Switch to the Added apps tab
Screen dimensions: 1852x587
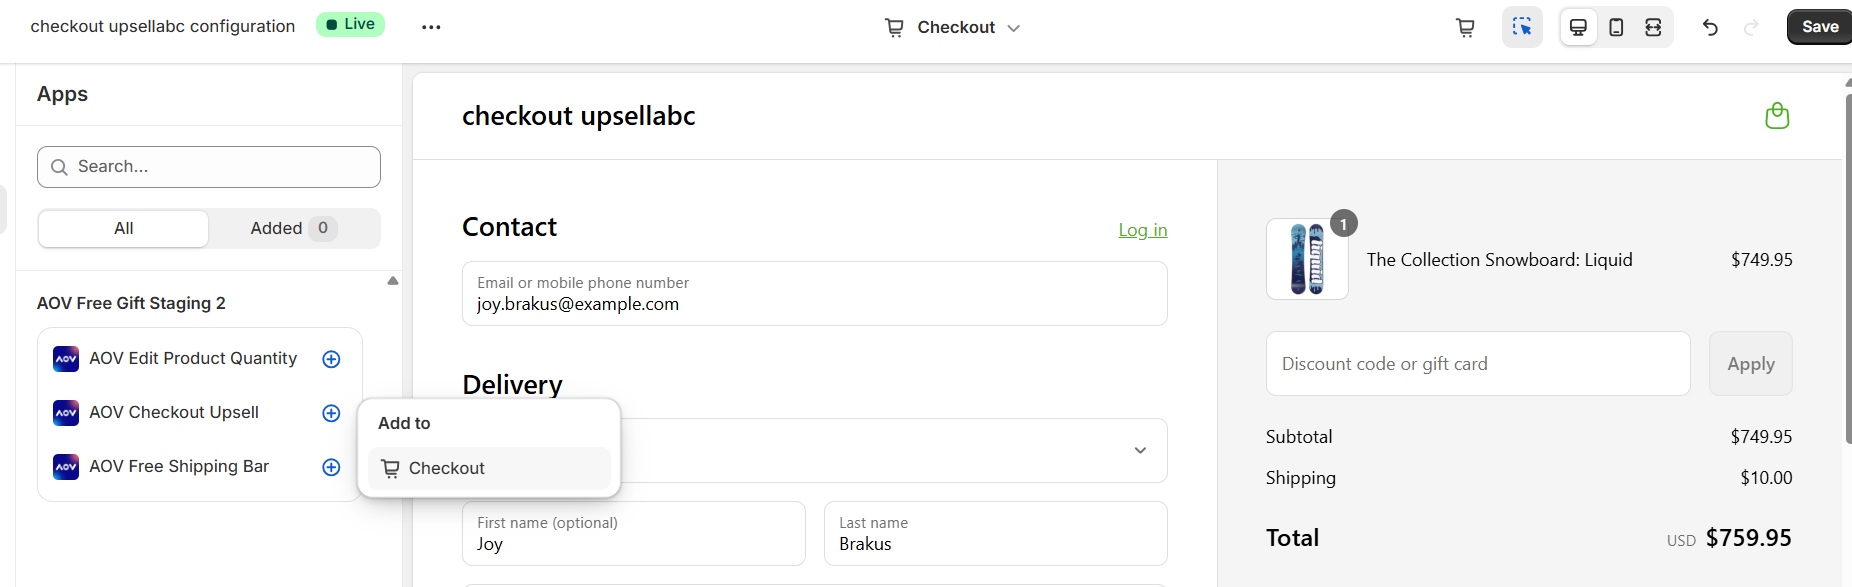click(293, 228)
